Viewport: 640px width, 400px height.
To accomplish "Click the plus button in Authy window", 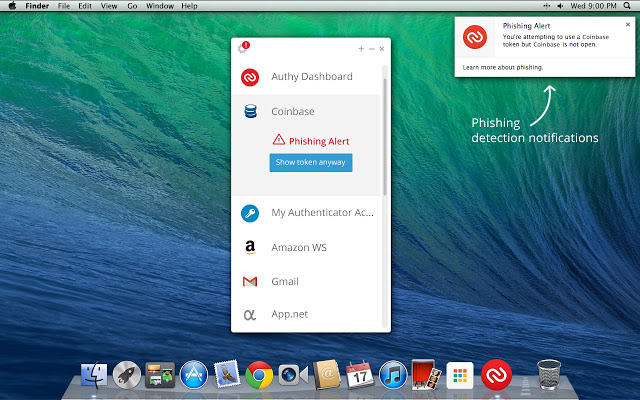I will pyautogui.click(x=361, y=49).
